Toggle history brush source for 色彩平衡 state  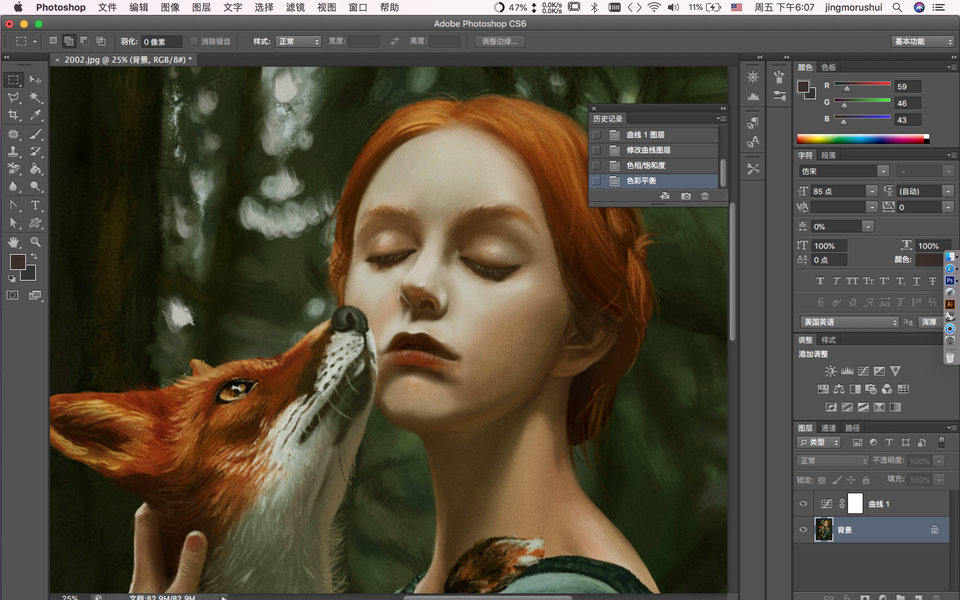click(x=596, y=181)
